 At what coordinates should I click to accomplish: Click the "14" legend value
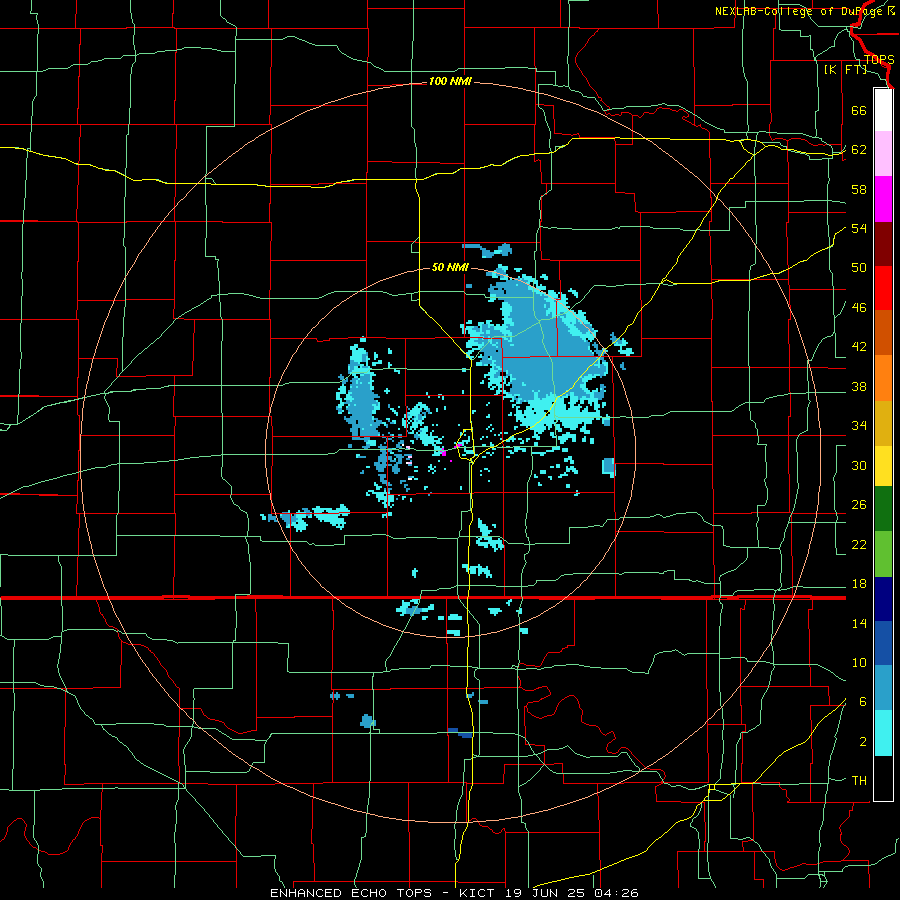point(859,624)
